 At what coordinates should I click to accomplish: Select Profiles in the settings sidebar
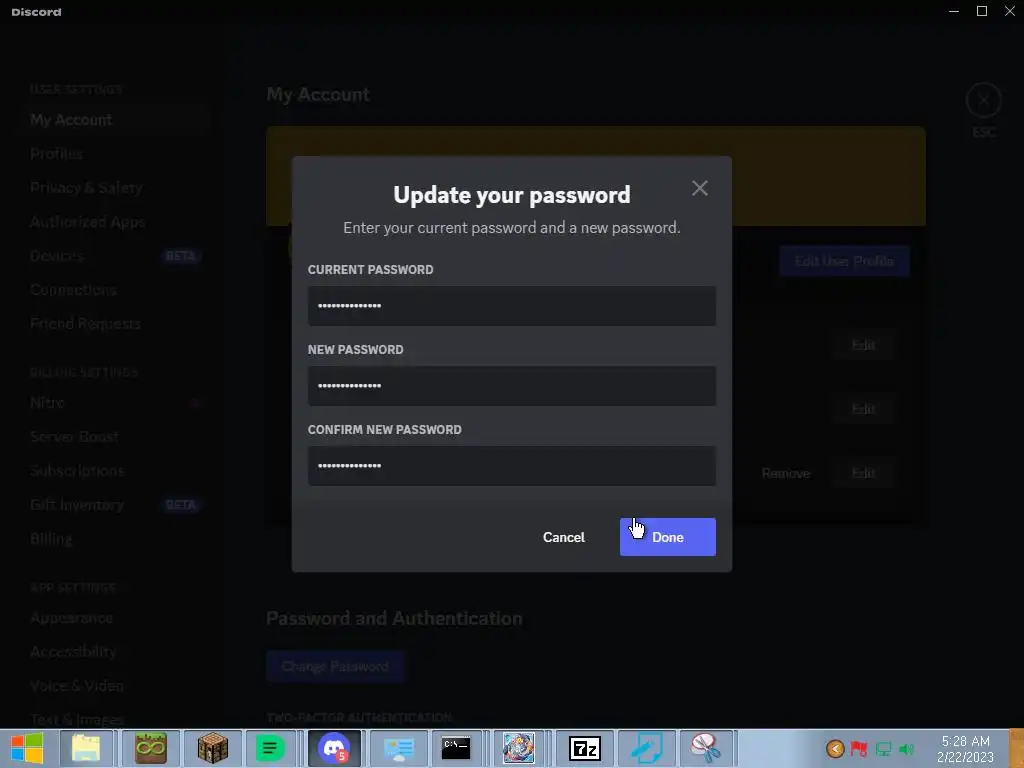coord(113,153)
